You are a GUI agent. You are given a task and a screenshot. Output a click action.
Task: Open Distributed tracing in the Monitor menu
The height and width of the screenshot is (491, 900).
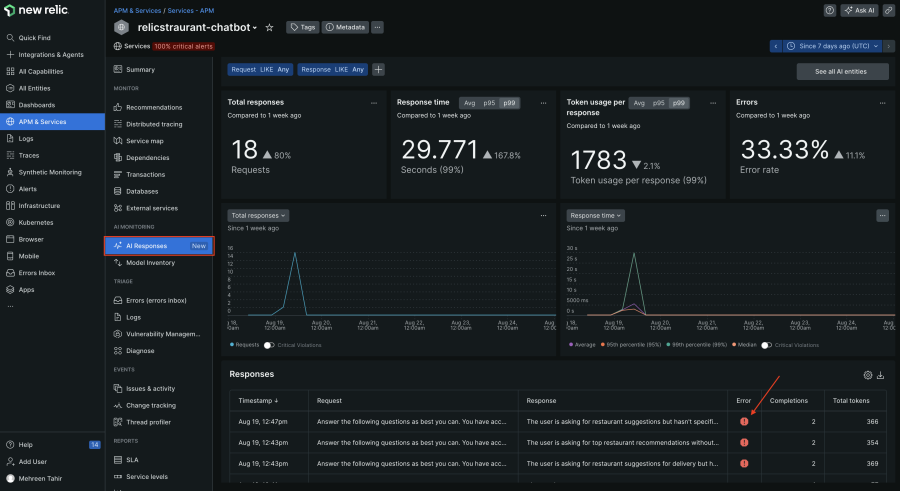[154, 124]
